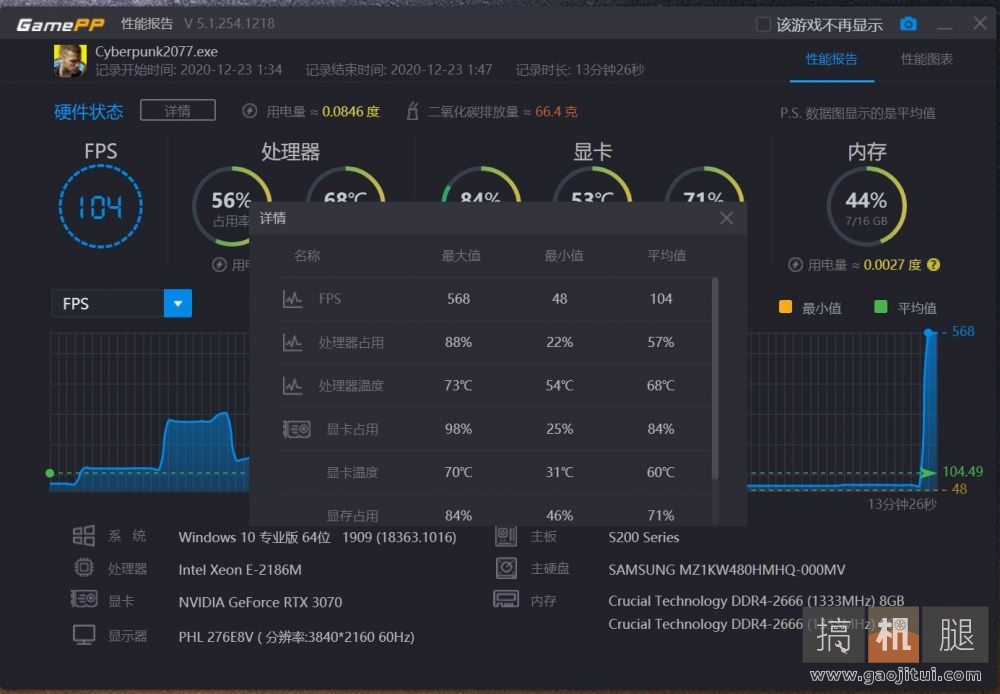Click the 'S200 Series' motherboard text
Image resolution: width=1000 pixels, height=694 pixels.
pyautogui.click(x=643, y=537)
